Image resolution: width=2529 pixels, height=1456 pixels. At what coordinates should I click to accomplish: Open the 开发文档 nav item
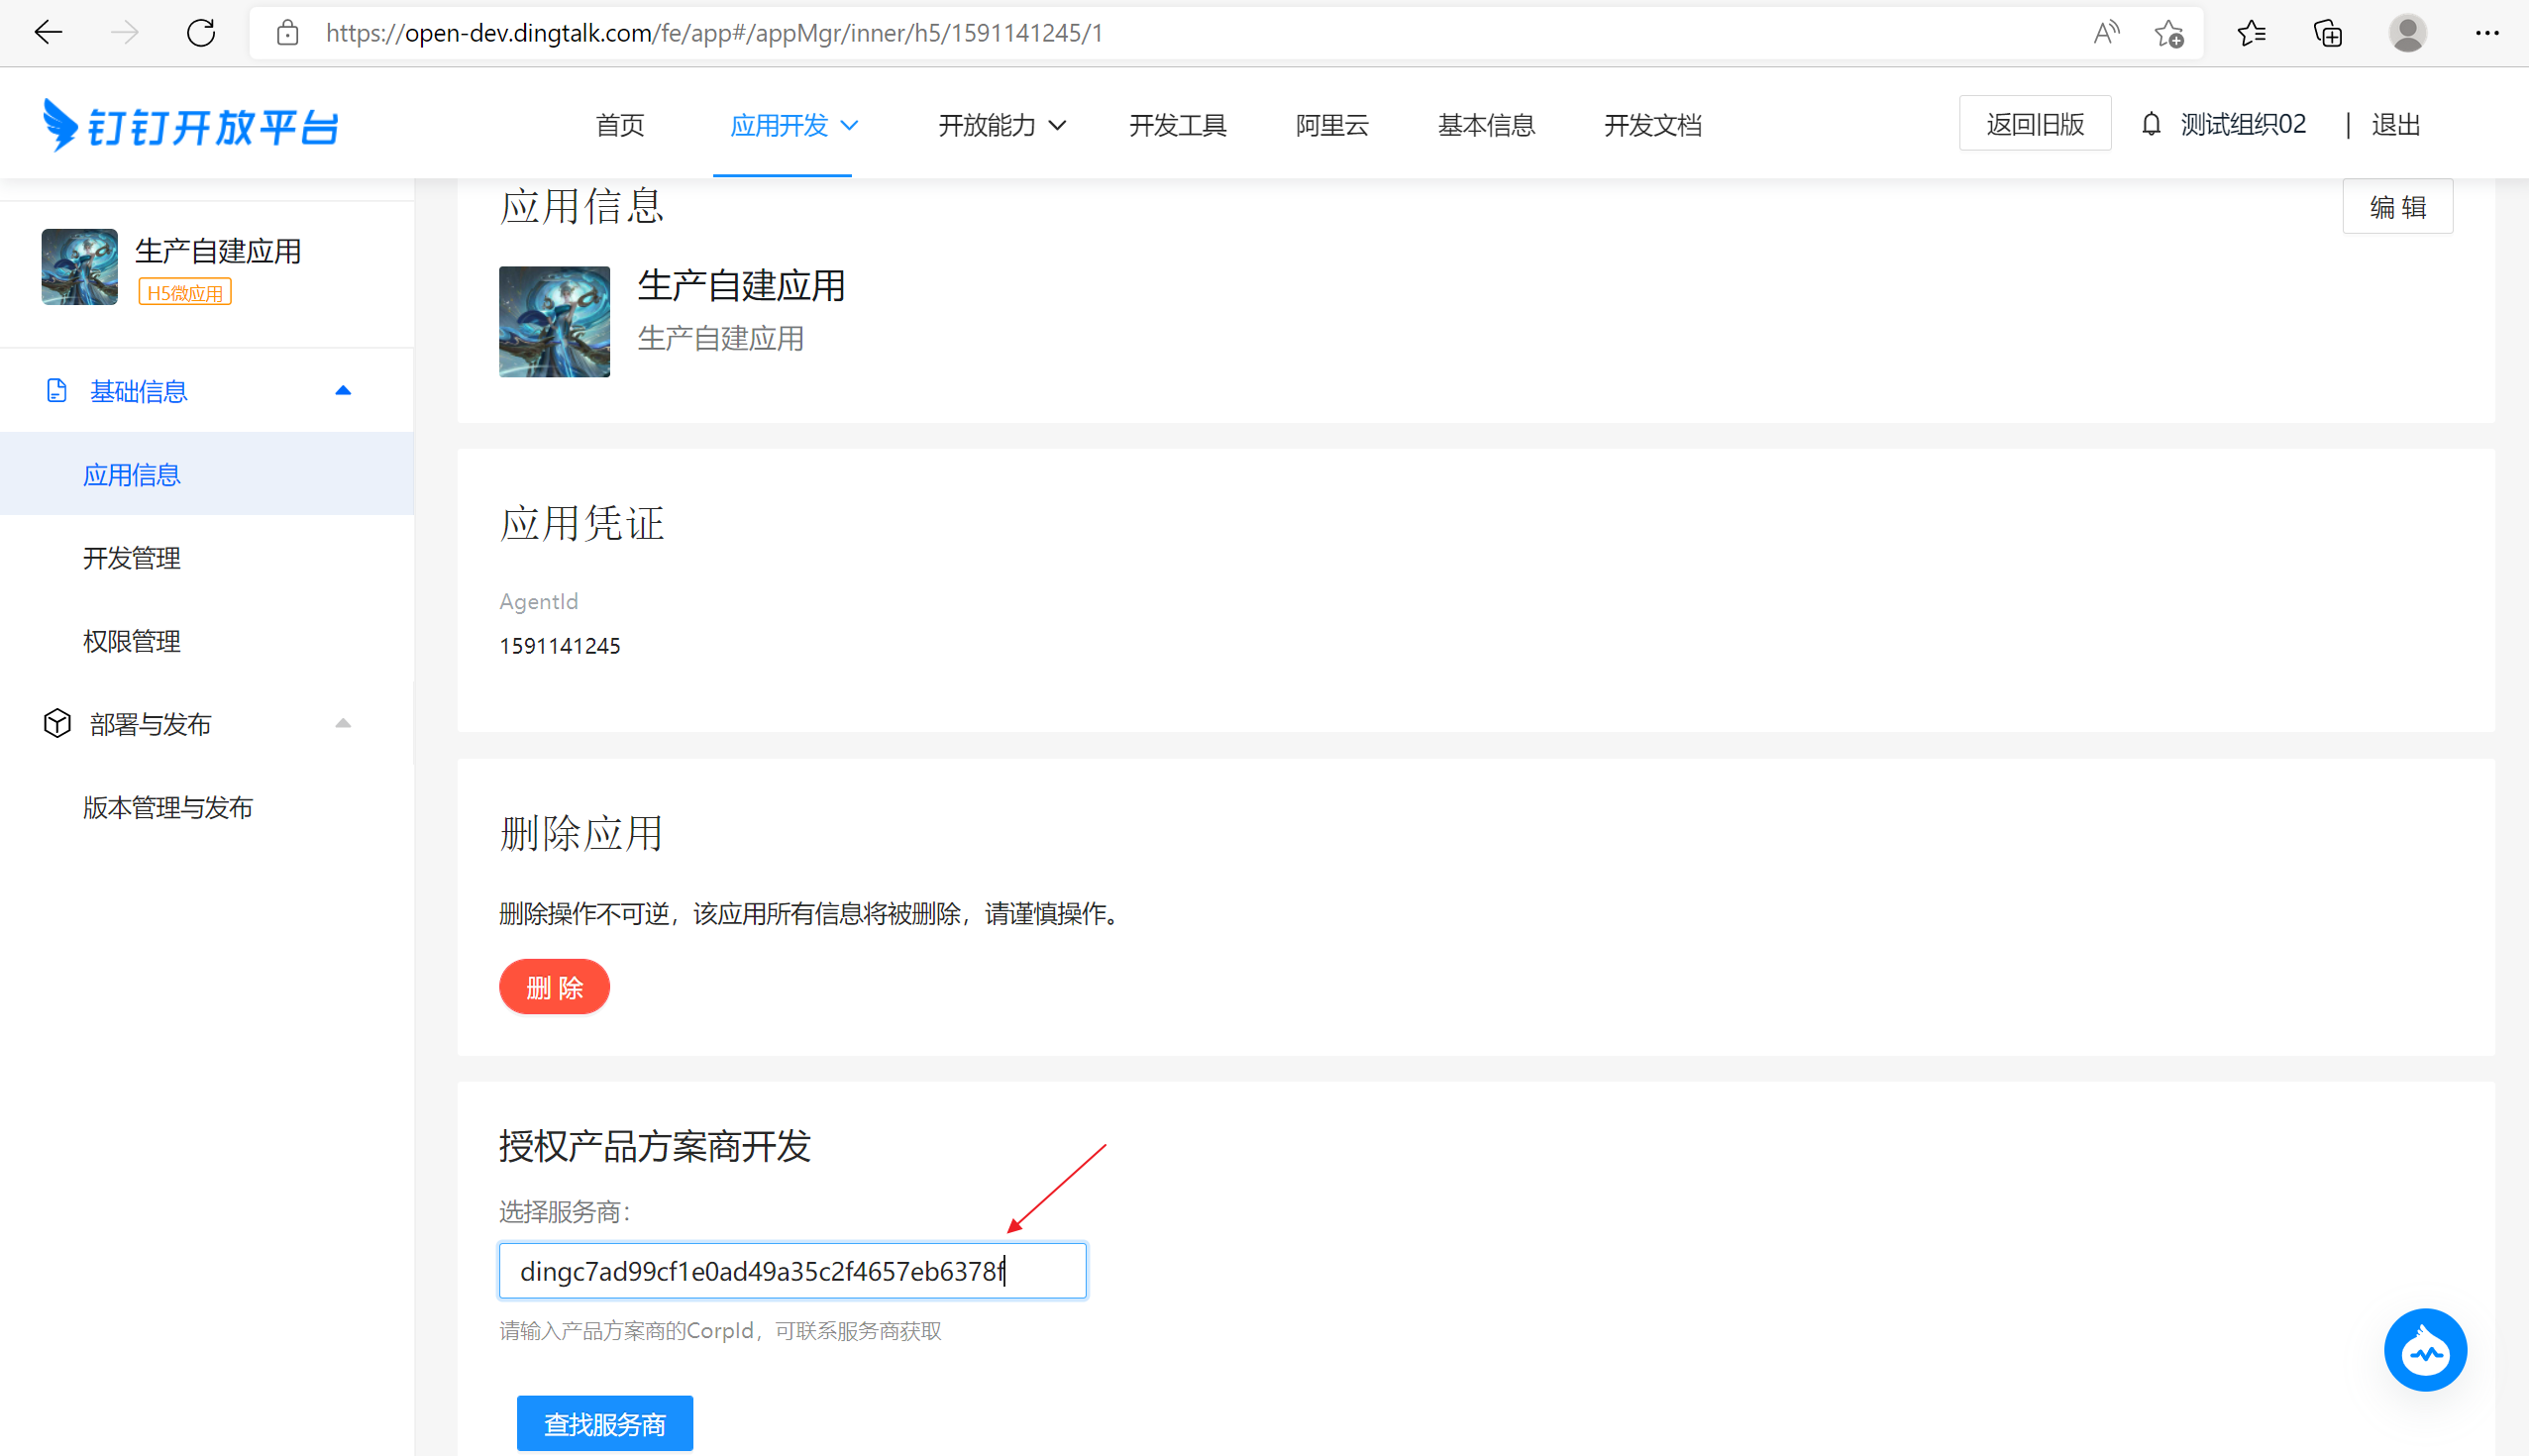coord(1652,125)
